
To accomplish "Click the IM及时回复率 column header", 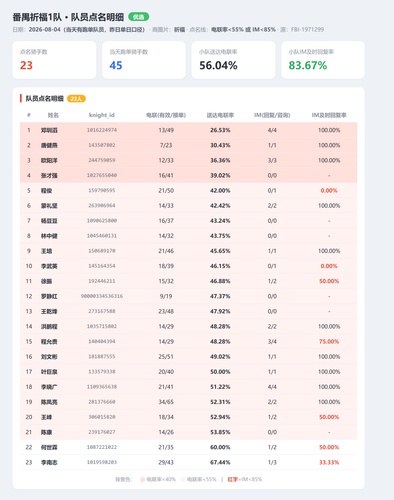I will (329, 115).
